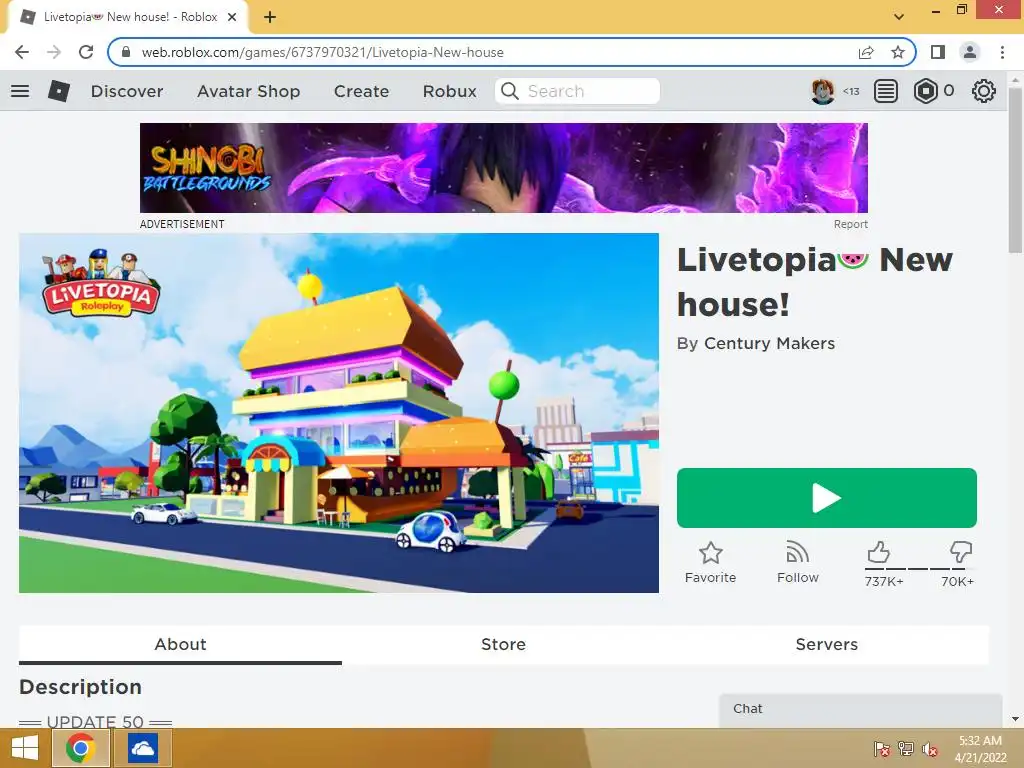Image resolution: width=1024 pixels, height=768 pixels.
Task: Open the user avatar profile icon
Action: [823, 91]
